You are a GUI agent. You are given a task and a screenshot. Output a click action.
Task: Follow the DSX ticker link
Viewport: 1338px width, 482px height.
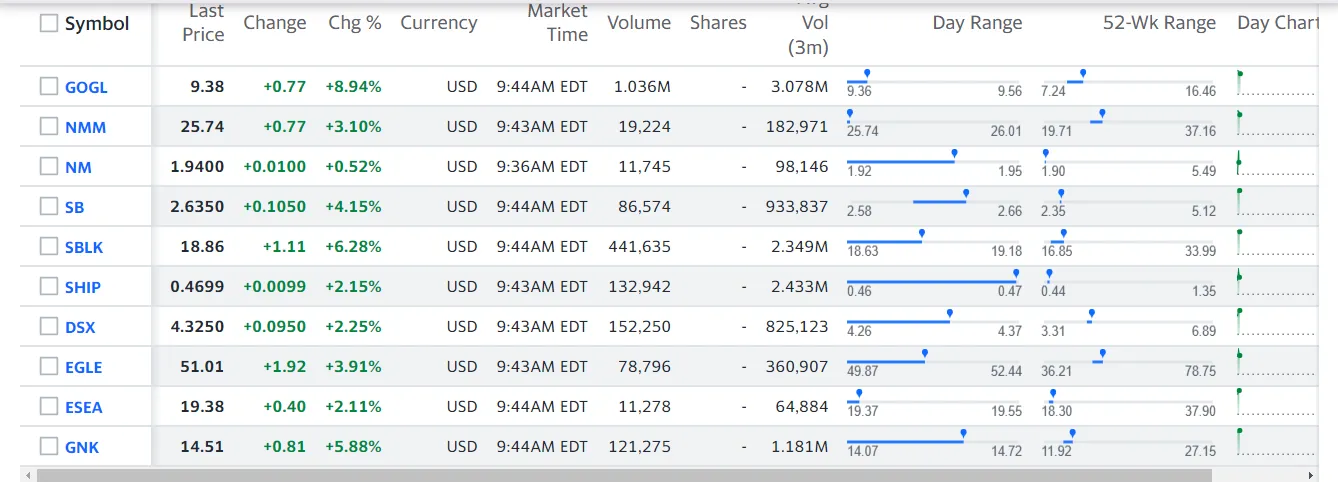[x=80, y=327]
